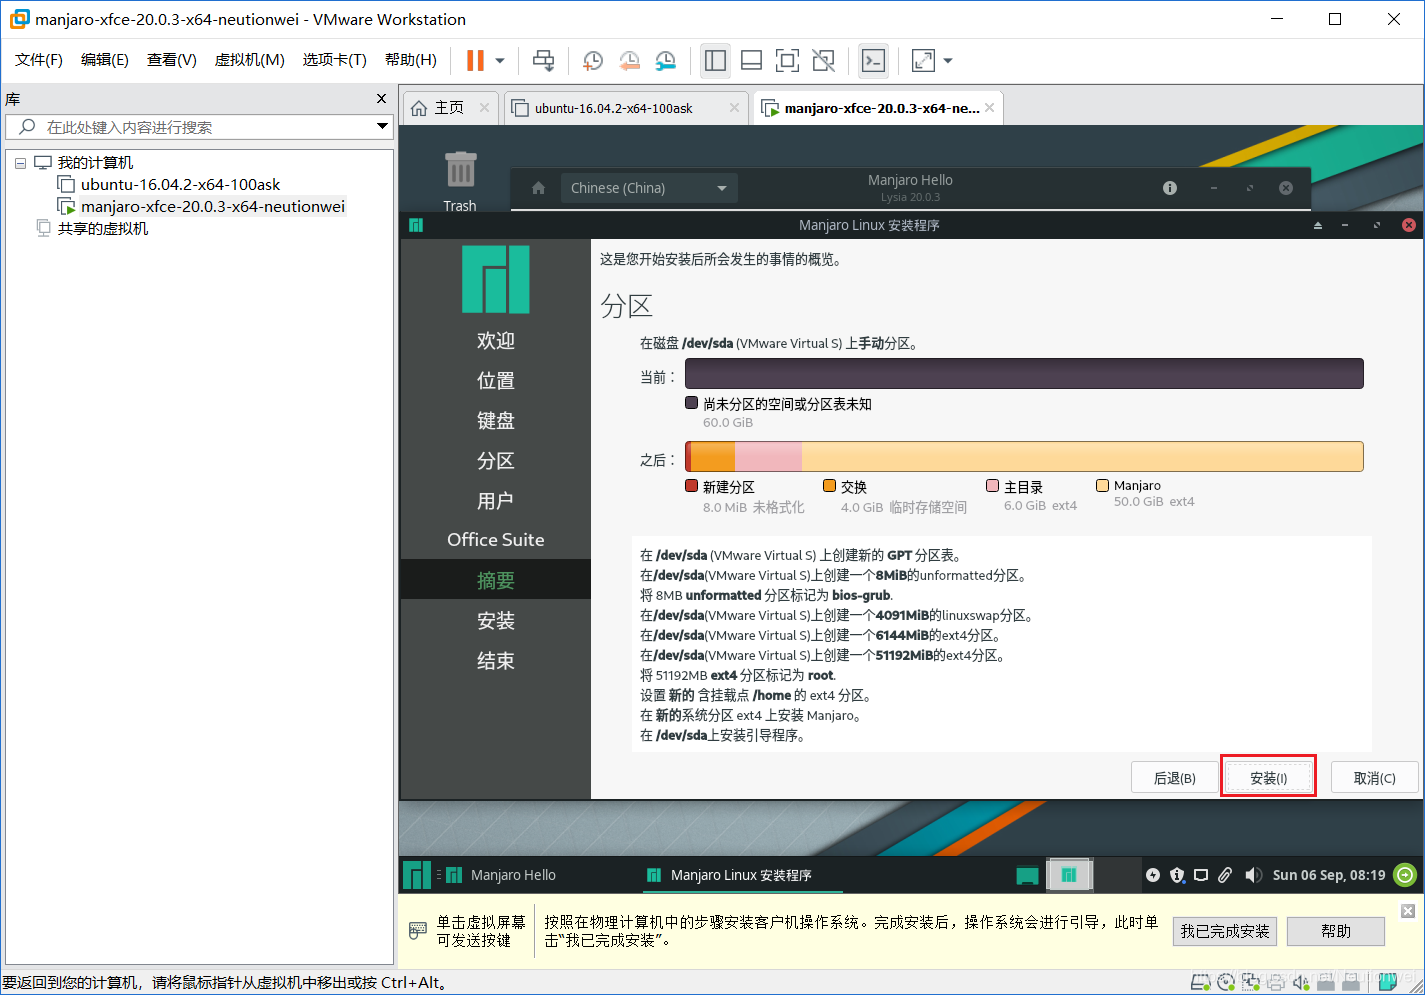Open the Chinese (China) language dropdown
1425x995 pixels.
649,188
